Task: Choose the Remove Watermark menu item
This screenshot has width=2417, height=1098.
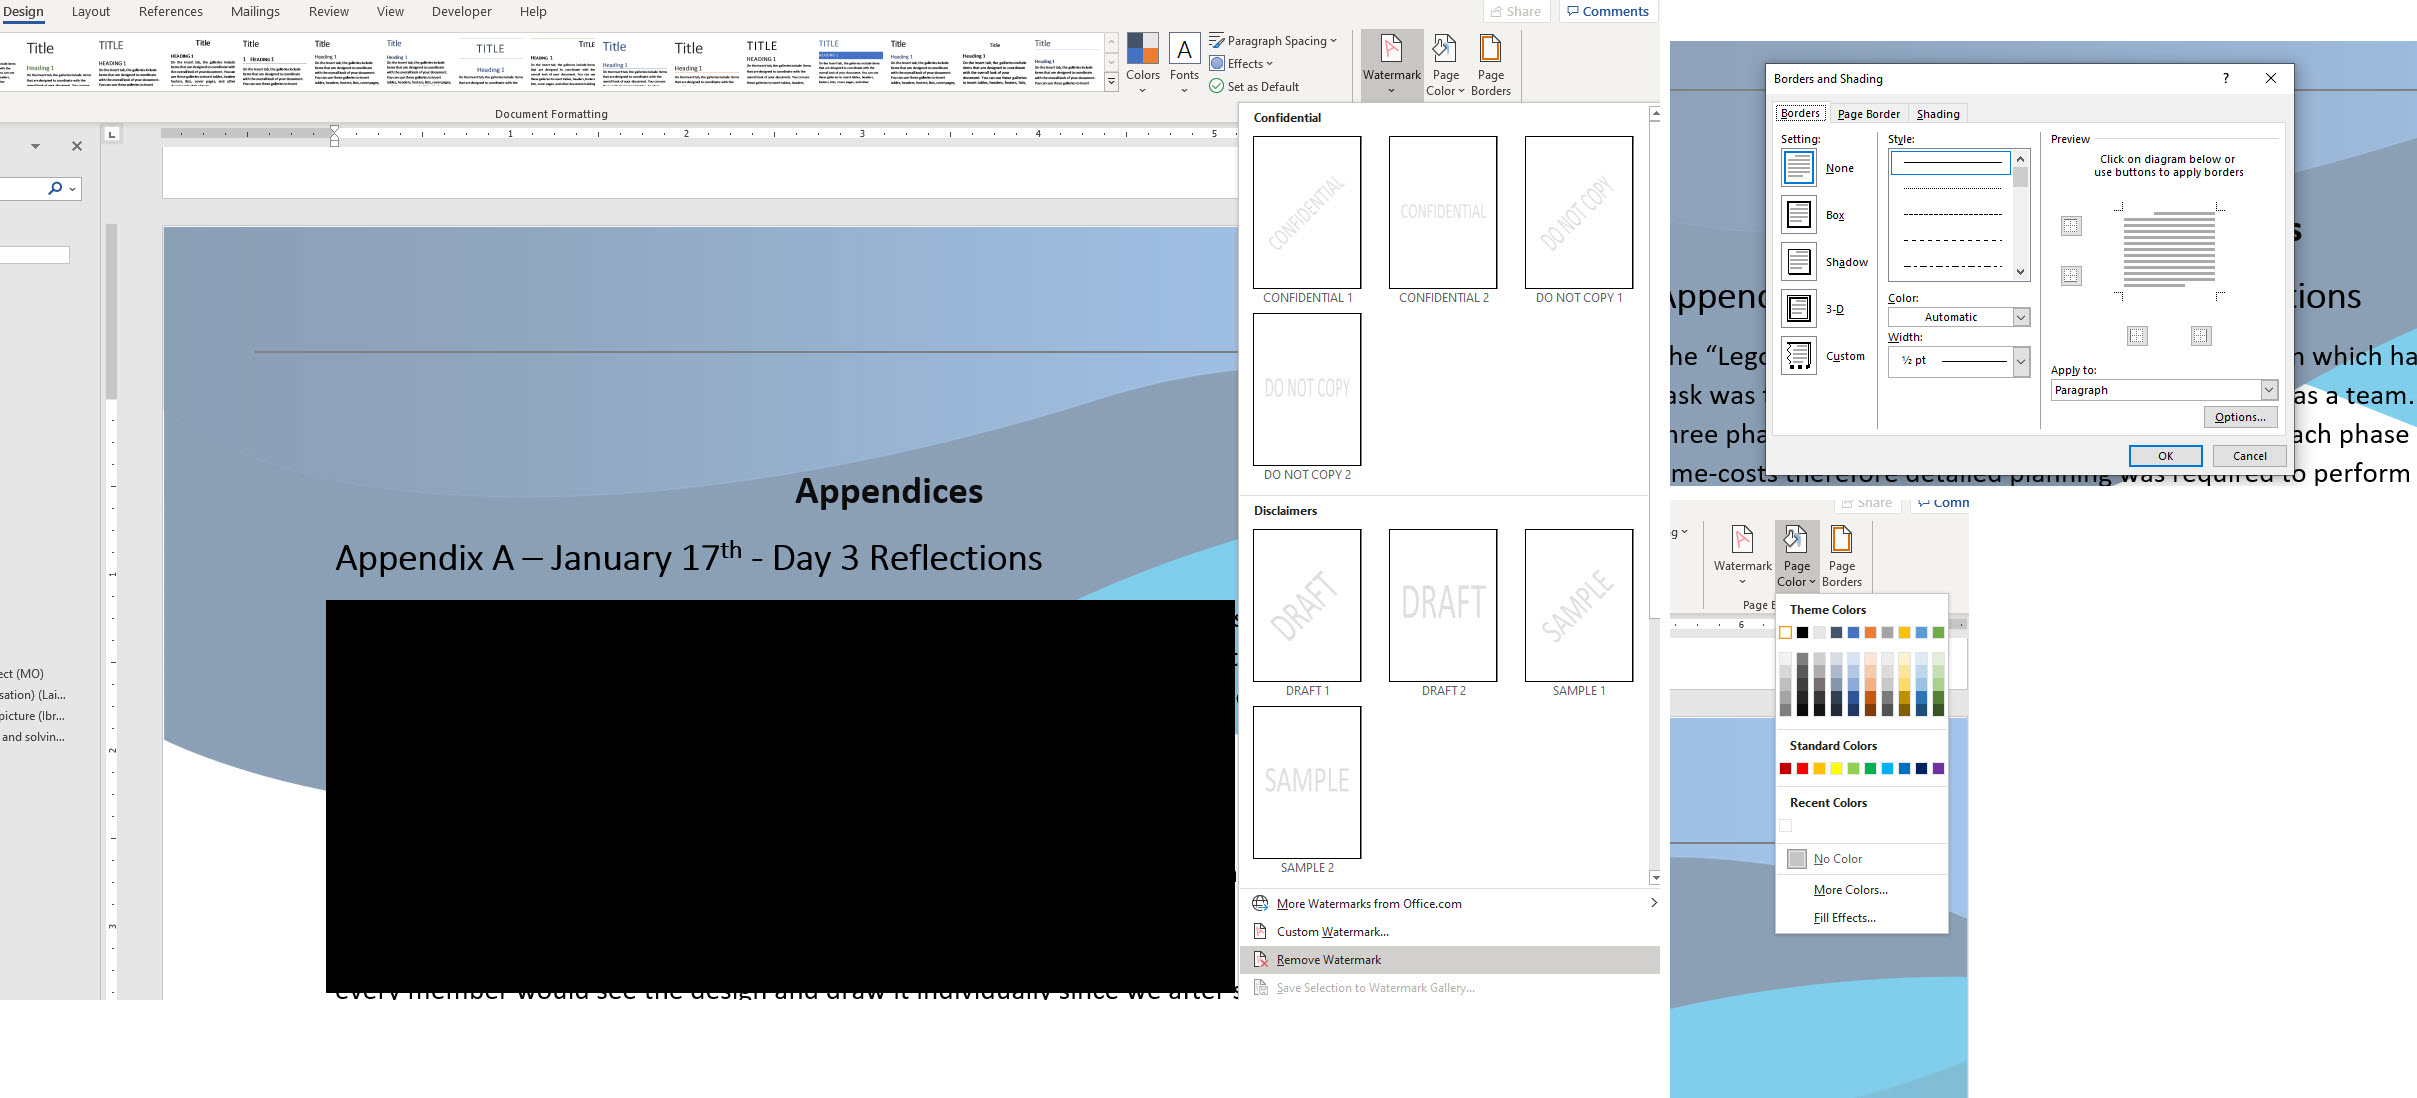Action: coord(1328,960)
